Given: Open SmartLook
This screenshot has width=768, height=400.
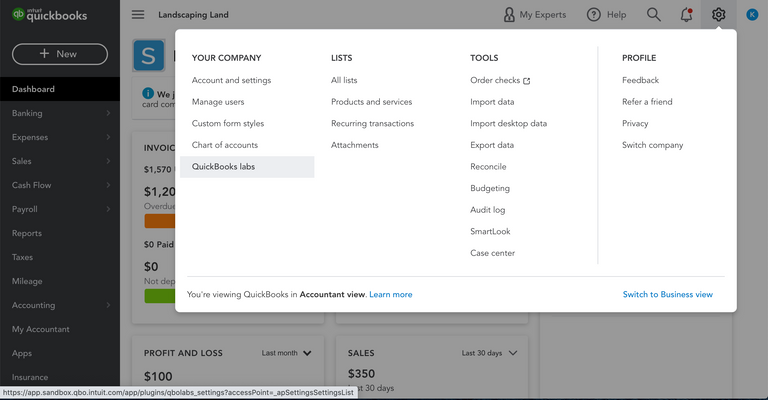Looking at the screenshot, I should [490, 231].
